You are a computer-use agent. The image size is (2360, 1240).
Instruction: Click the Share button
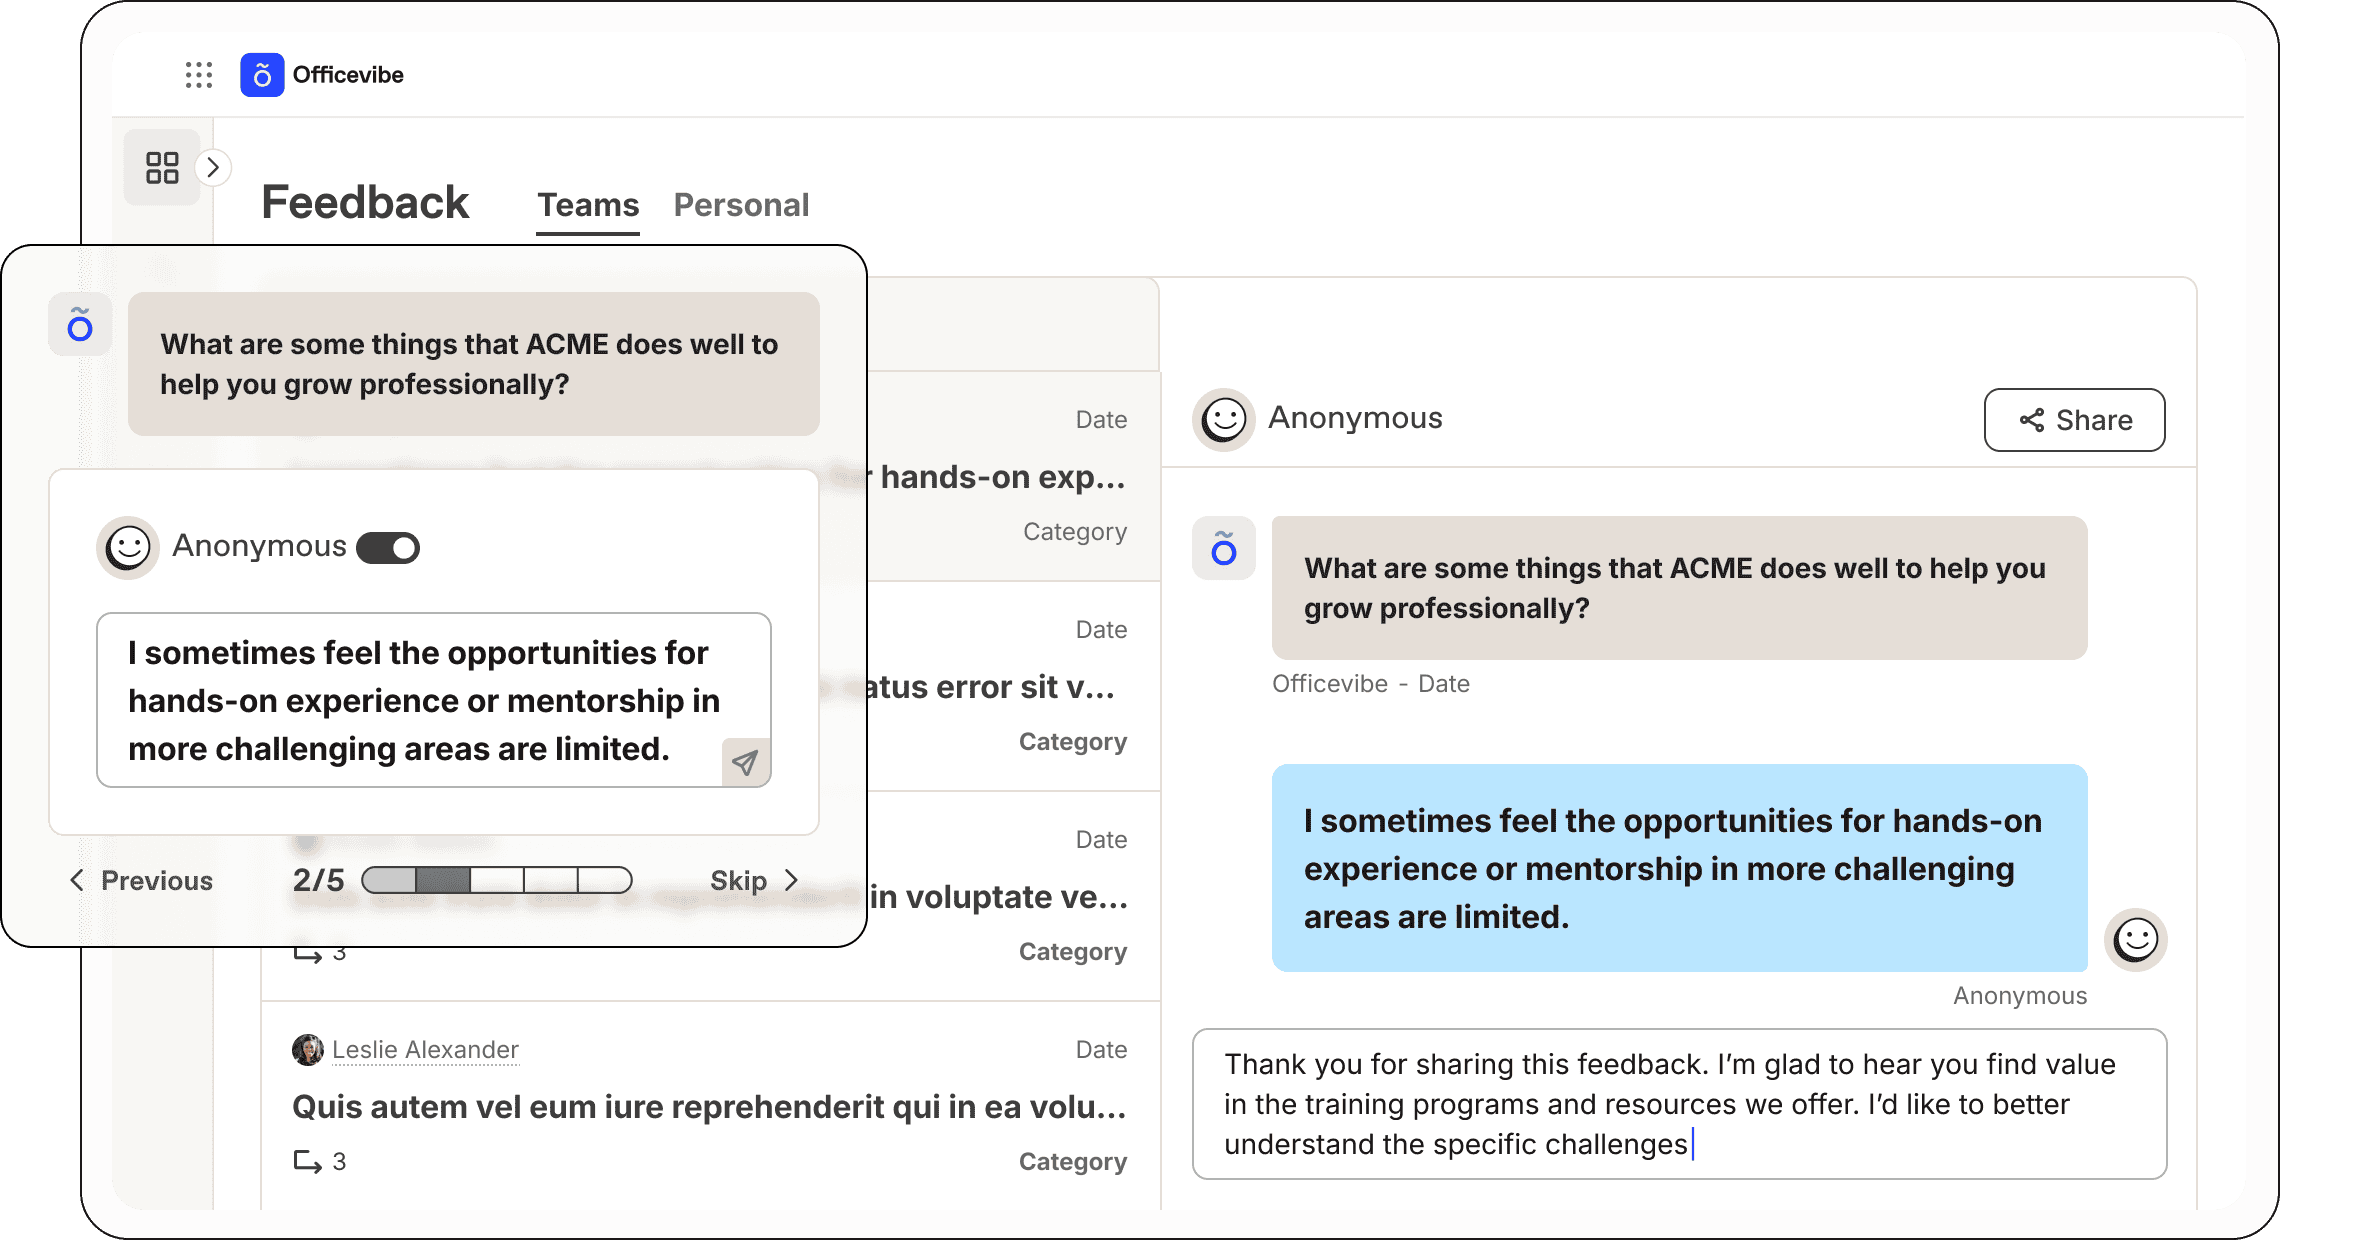(x=2074, y=420)
